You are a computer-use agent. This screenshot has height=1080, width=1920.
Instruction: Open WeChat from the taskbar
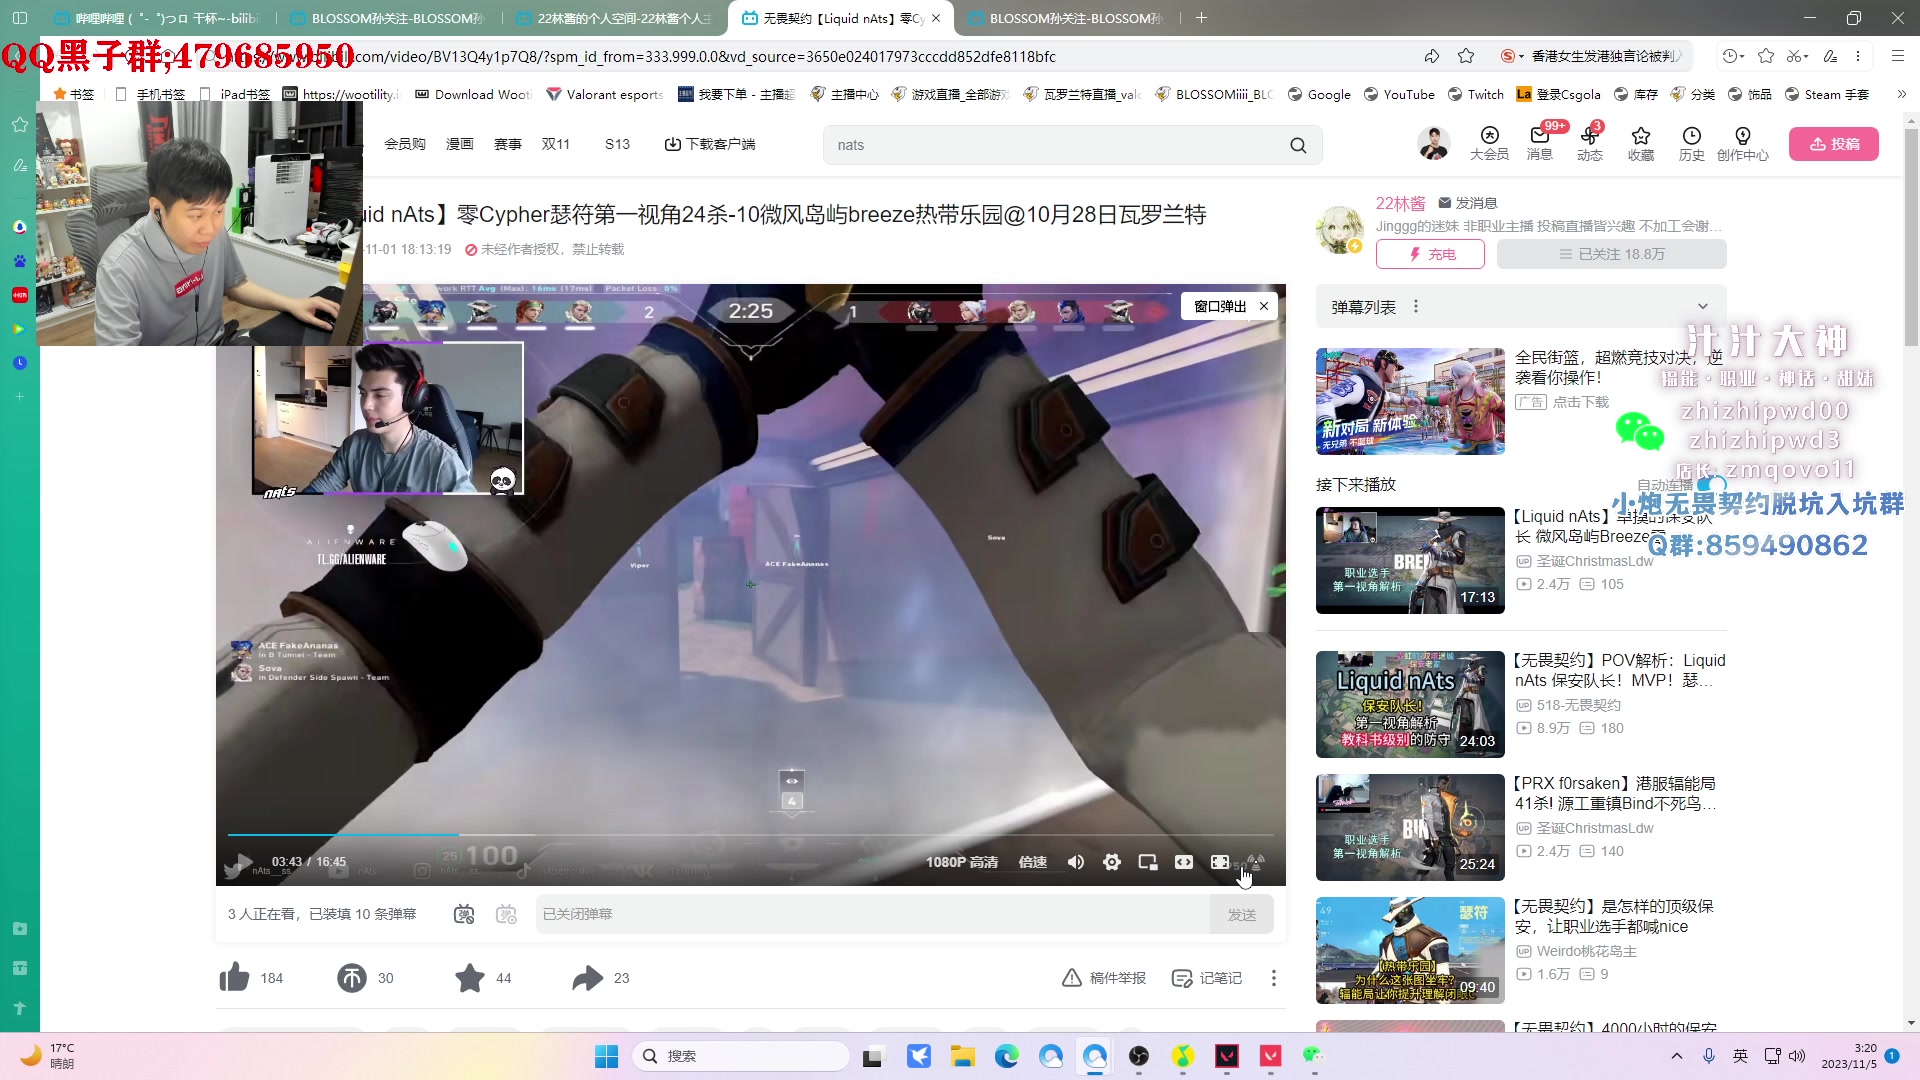[x=1313, y=1056]
